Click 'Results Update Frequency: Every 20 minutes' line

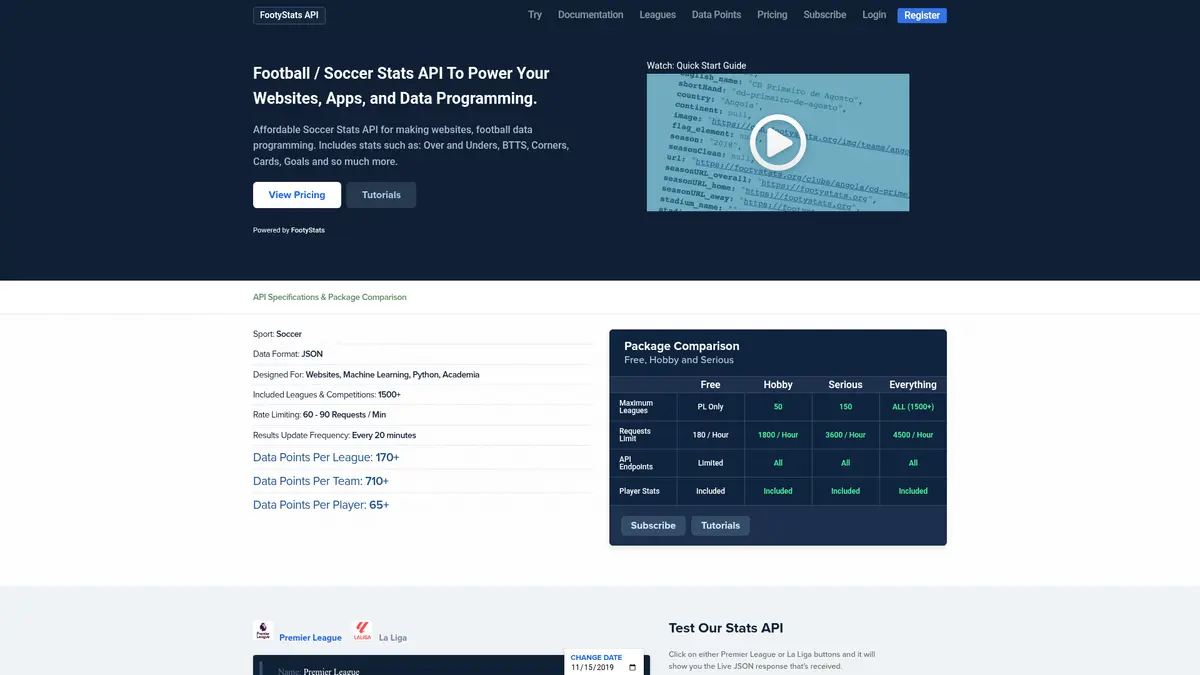click(x=334, y=435)
